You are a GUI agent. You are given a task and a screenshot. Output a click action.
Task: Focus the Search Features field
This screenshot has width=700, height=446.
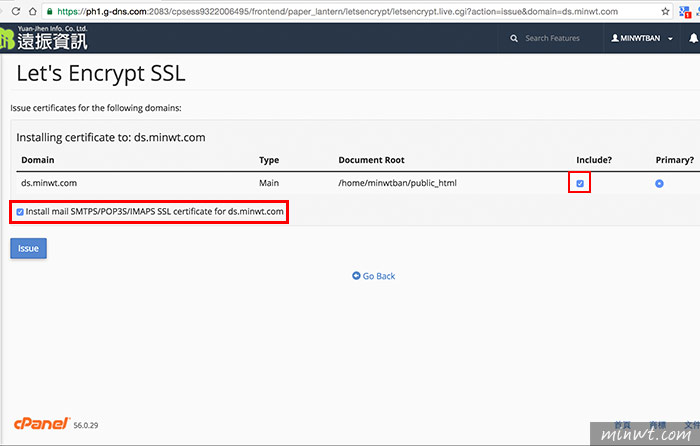coord(552,38)
